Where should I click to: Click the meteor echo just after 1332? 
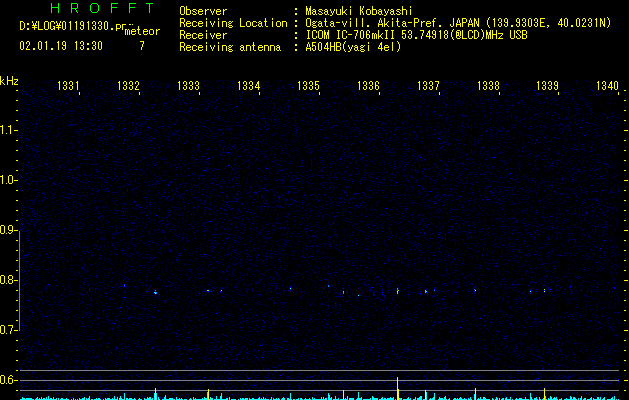(155, 292)
